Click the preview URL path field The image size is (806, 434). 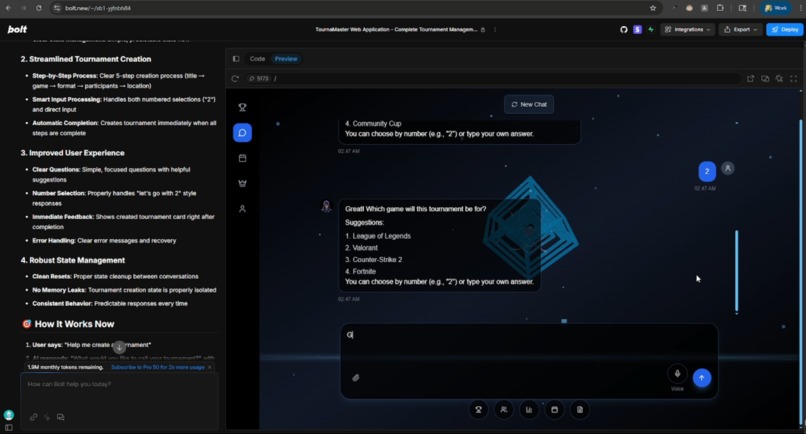[x=506, y=79]
